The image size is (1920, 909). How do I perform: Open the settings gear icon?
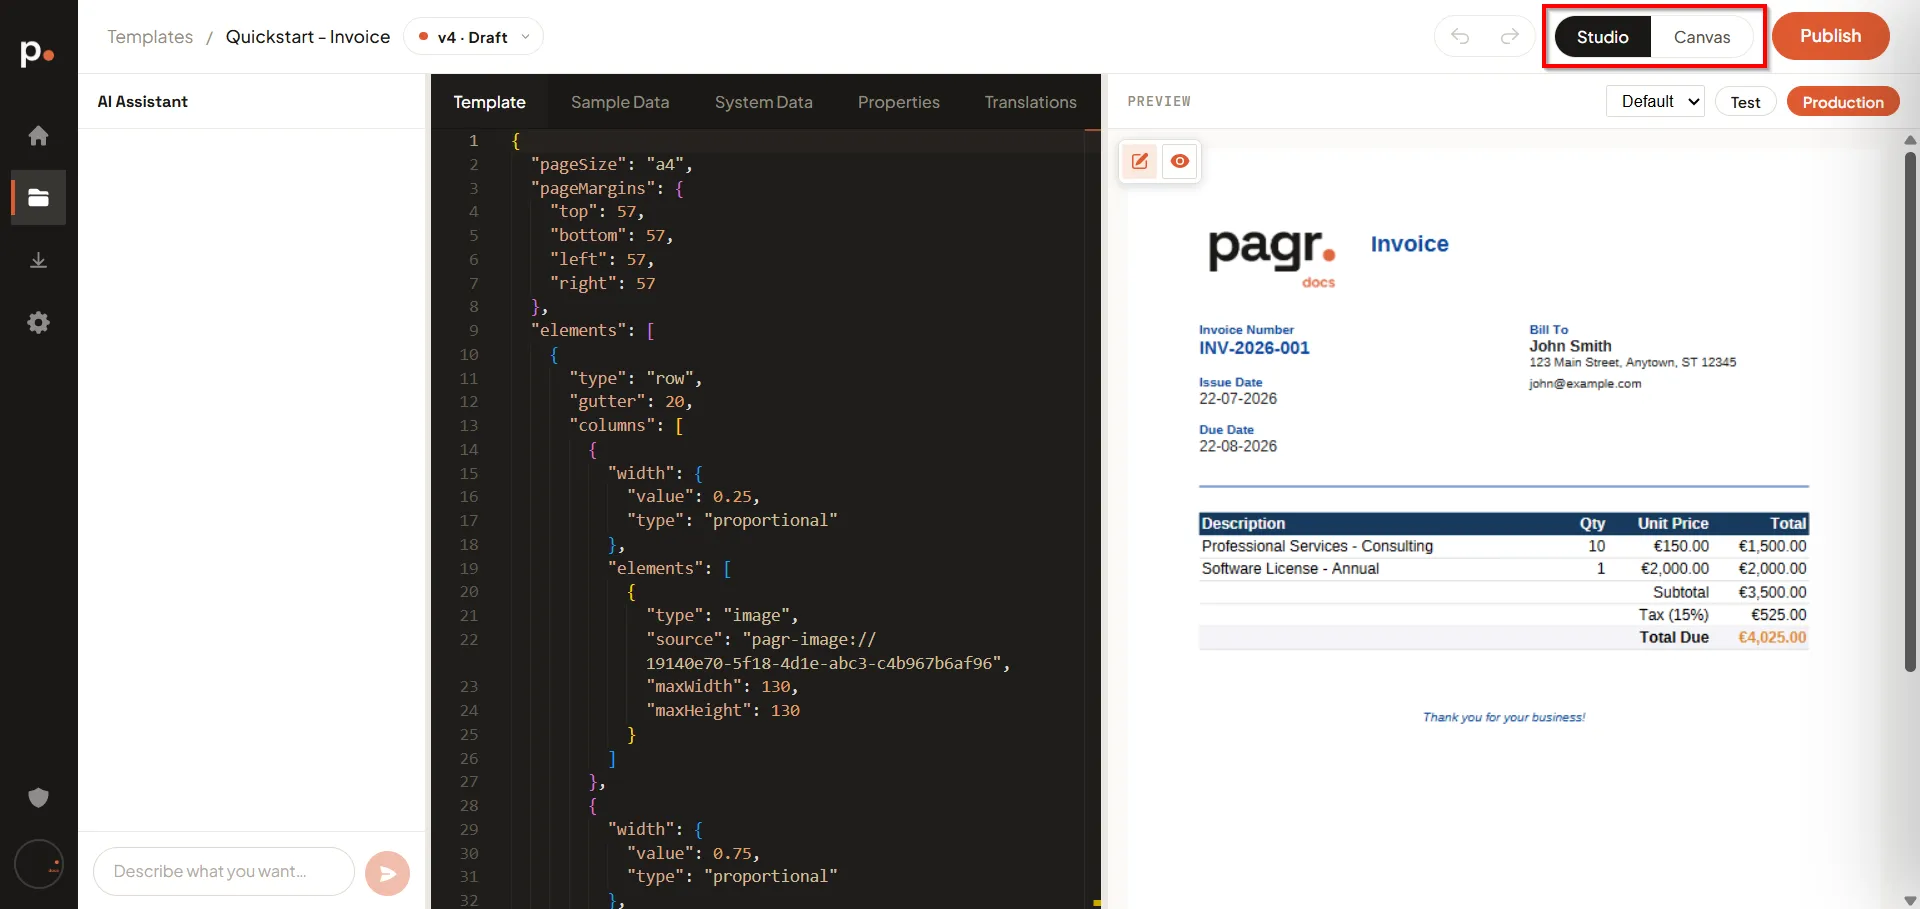coord(38,322)
